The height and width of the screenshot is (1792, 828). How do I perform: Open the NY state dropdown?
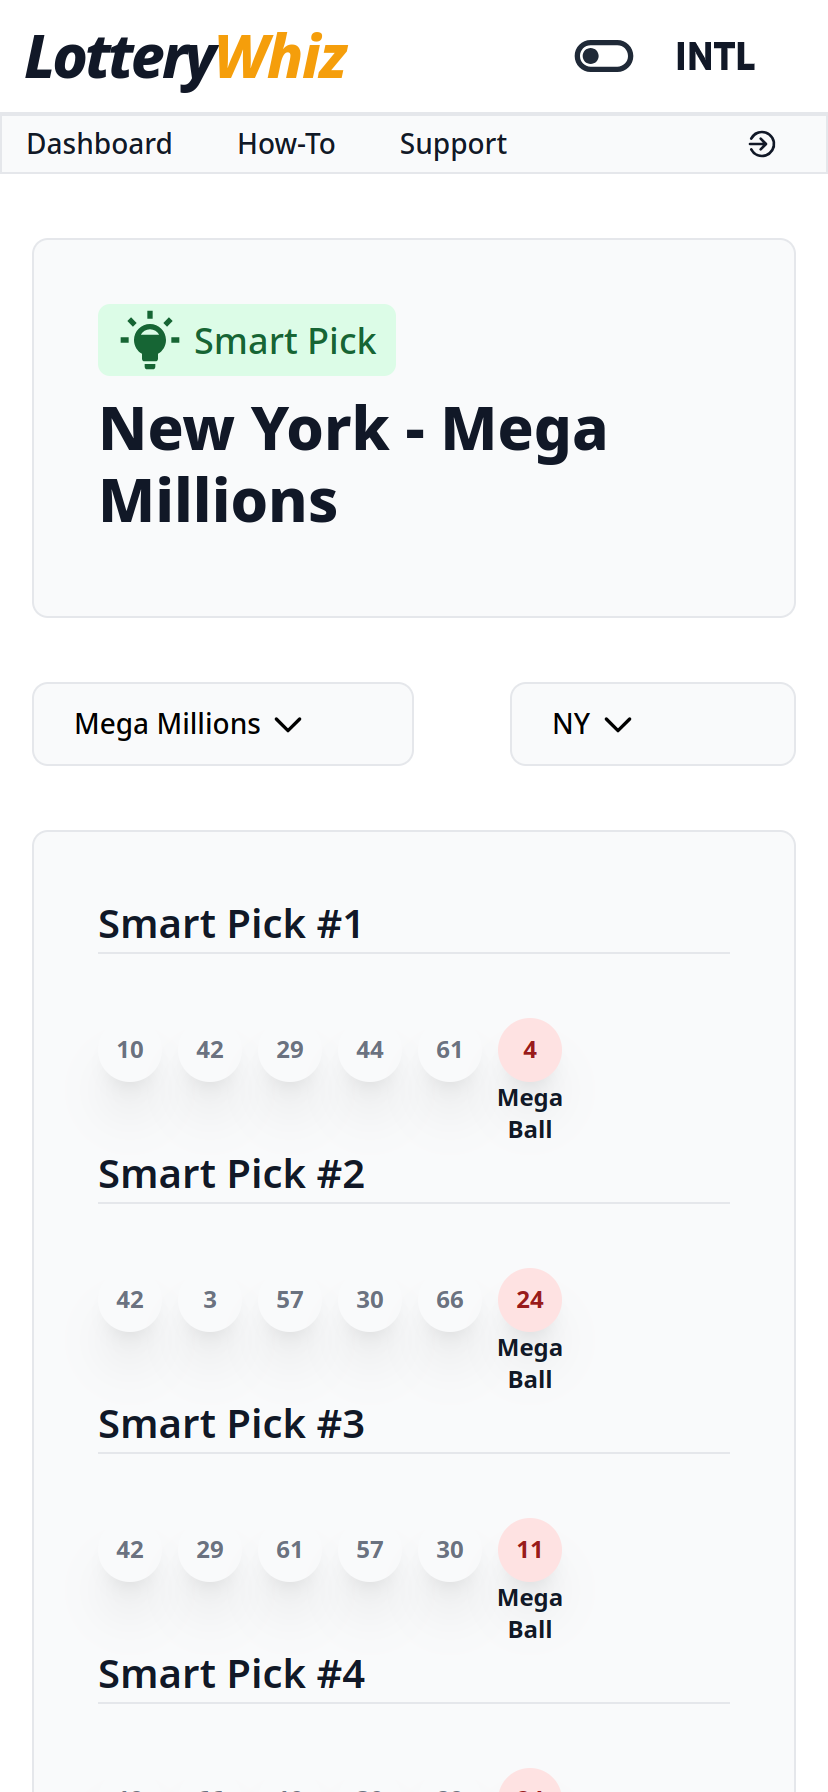tap(652, 724)
